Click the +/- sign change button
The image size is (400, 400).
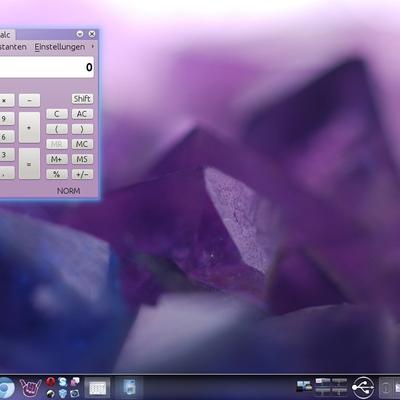pyautogui.click(x=82, y=174)
